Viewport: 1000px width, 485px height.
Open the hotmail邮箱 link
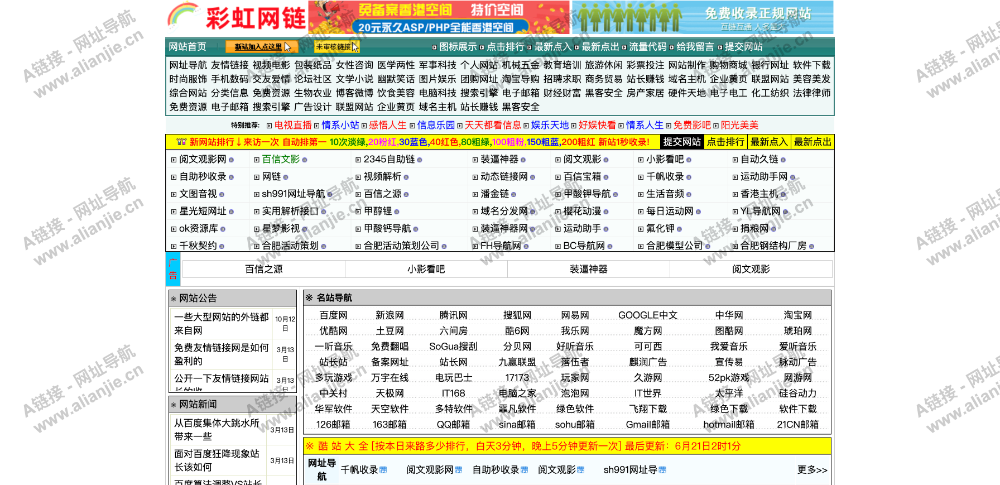coord(729,424)
